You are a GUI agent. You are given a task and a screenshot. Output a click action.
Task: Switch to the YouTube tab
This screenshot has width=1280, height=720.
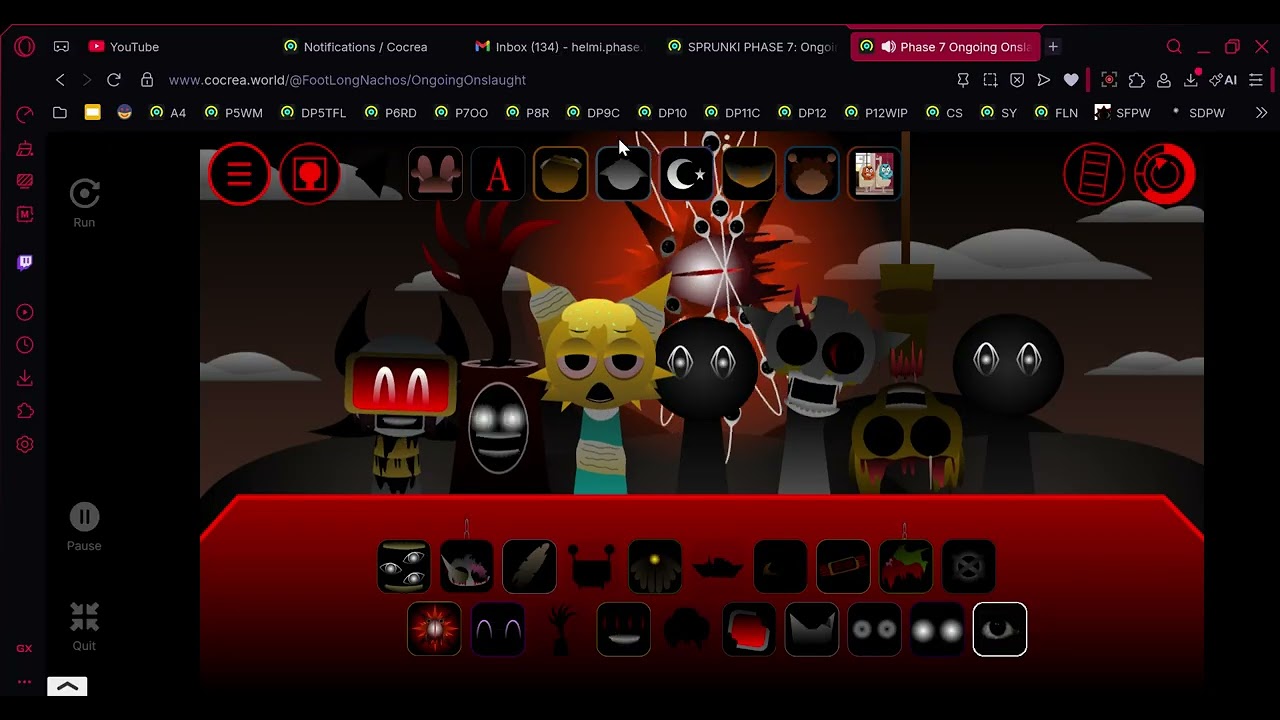point(124,47)
